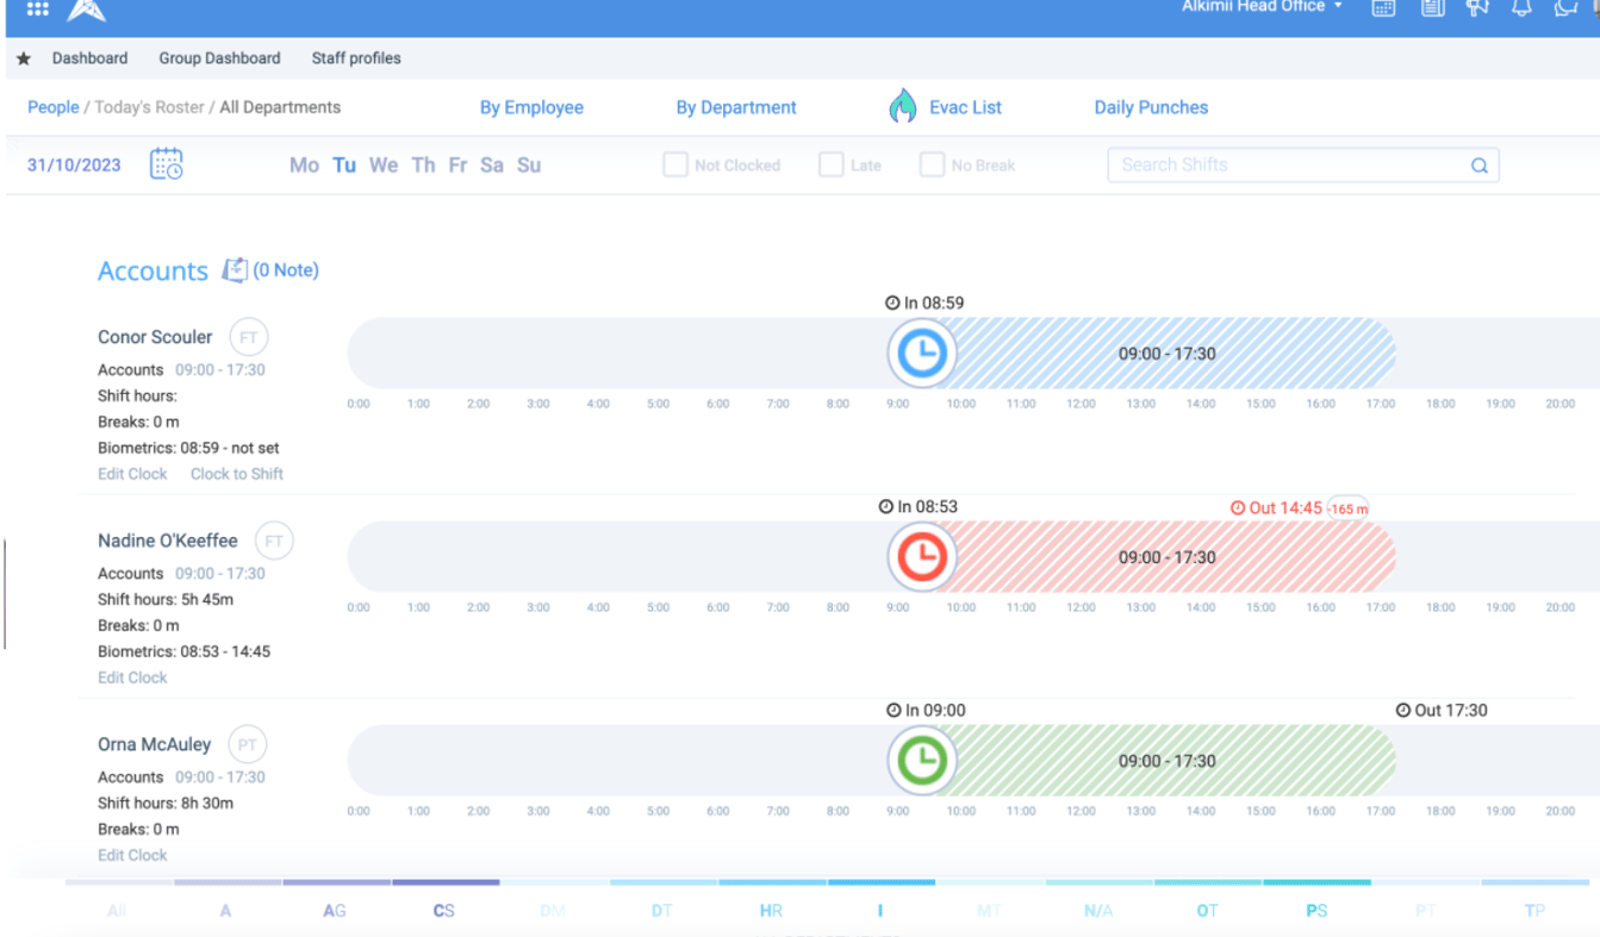Select Saturday in the week day selector

point(491,165)
